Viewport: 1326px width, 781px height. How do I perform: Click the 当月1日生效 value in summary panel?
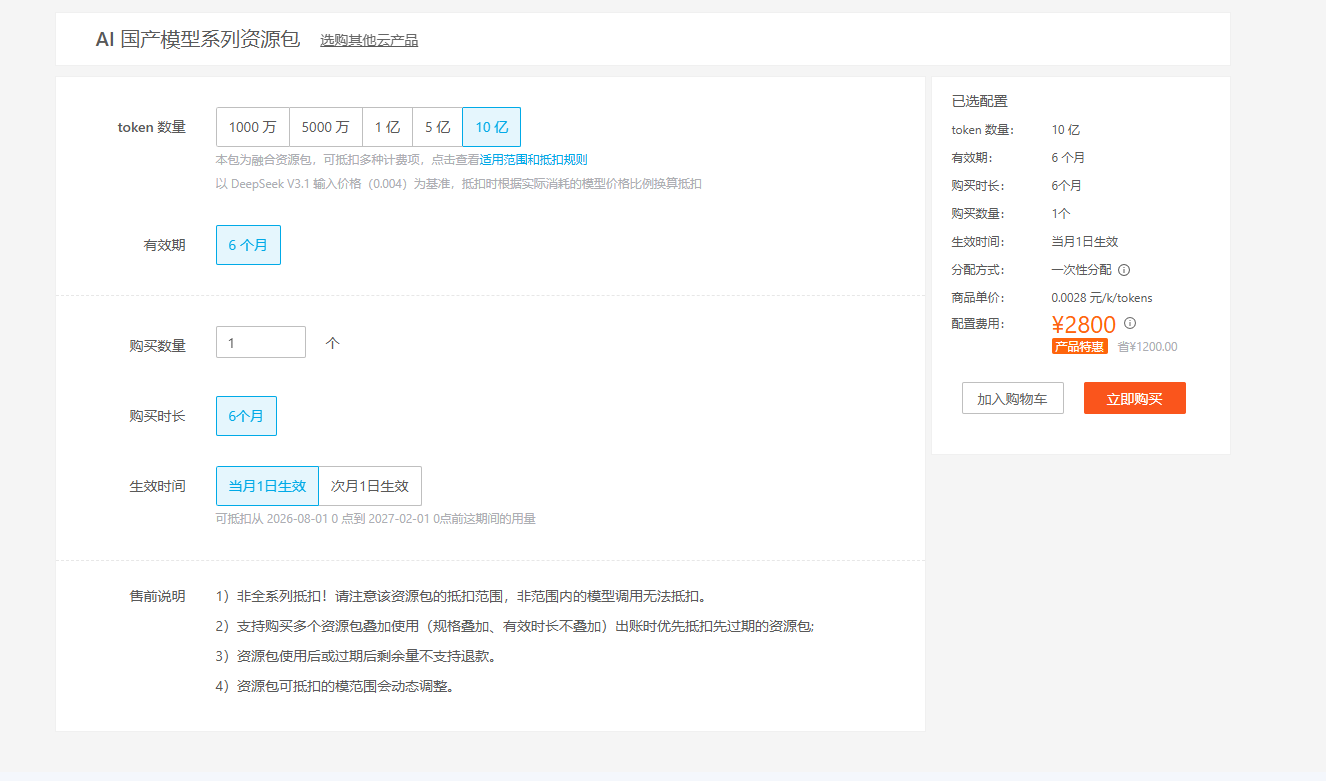point(1085,242)
